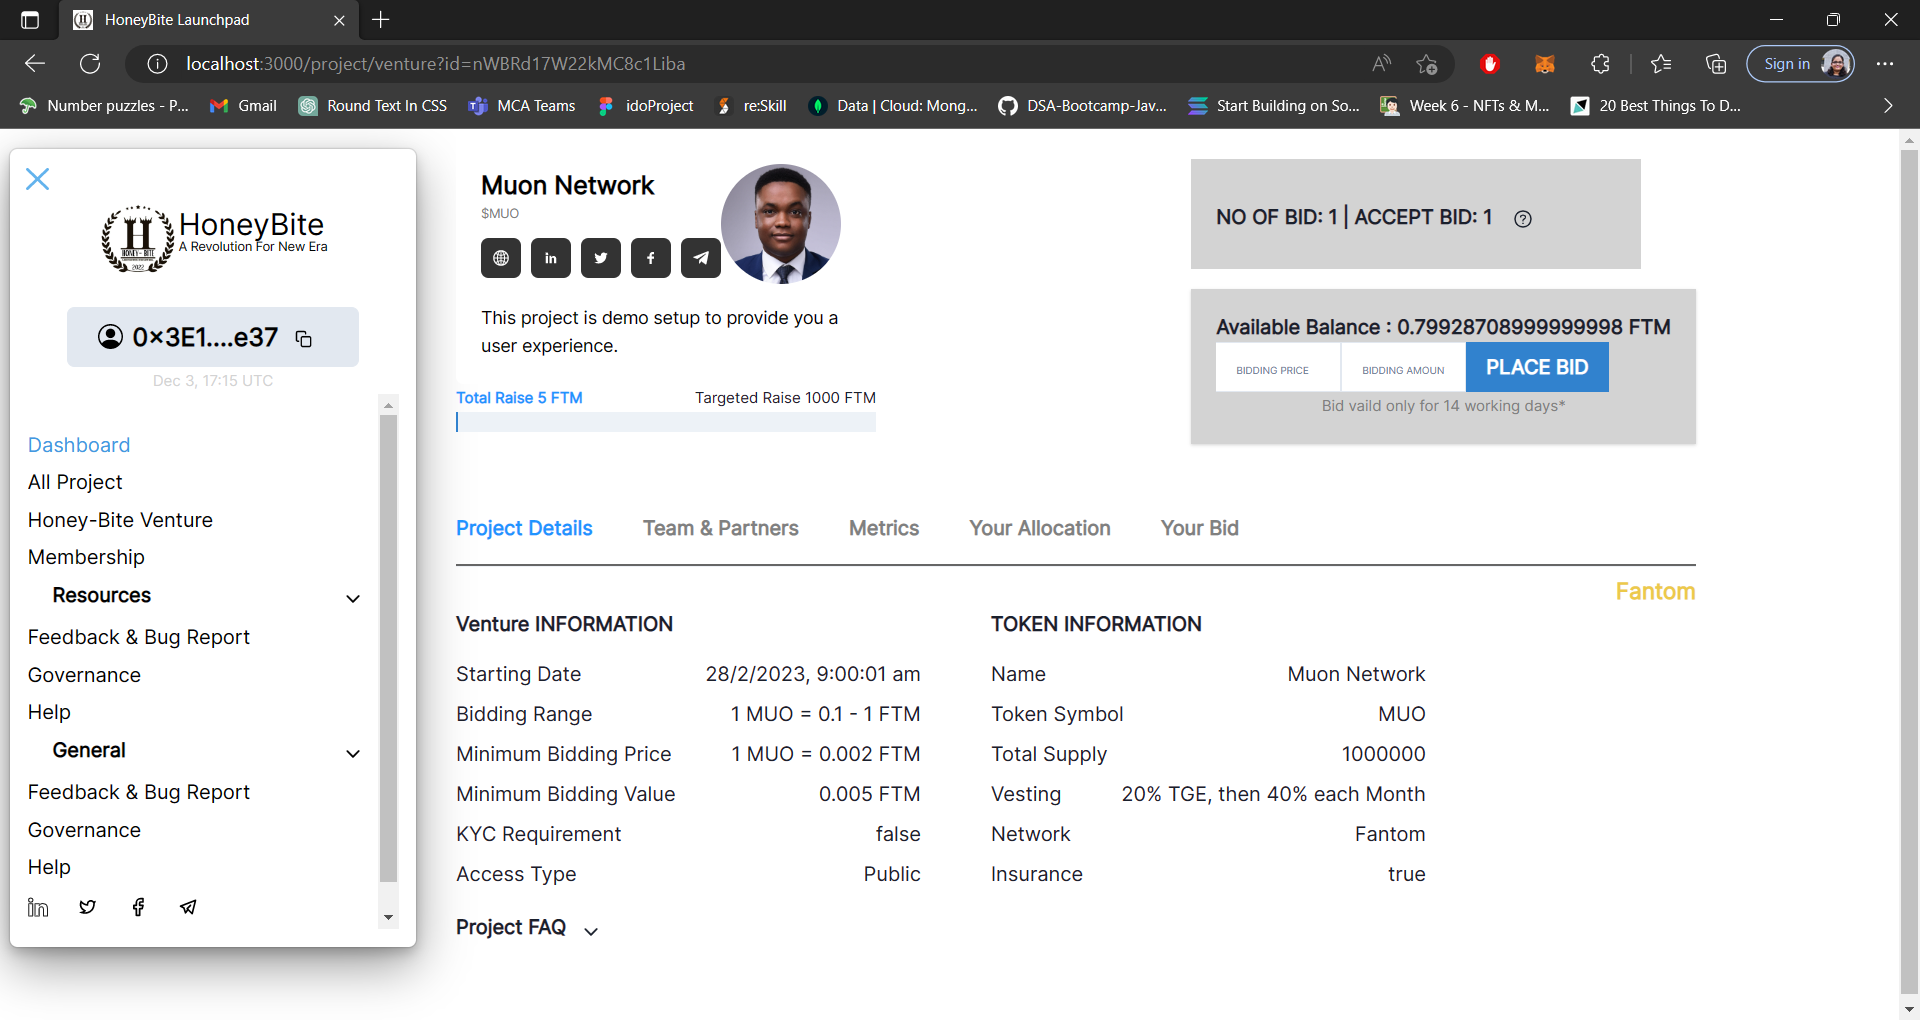Open All Project in the sidebar
Image resolution: width=1920 pixels, height=1020 pixels.
pyautogui.click(x=75, y=482)
